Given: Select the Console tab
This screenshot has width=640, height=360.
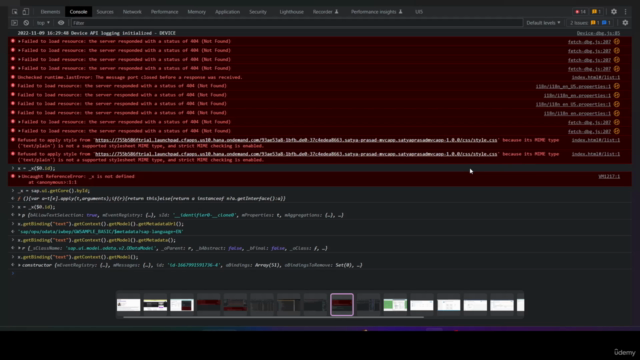Looking at the screenshot, I should tap(78, 12).
